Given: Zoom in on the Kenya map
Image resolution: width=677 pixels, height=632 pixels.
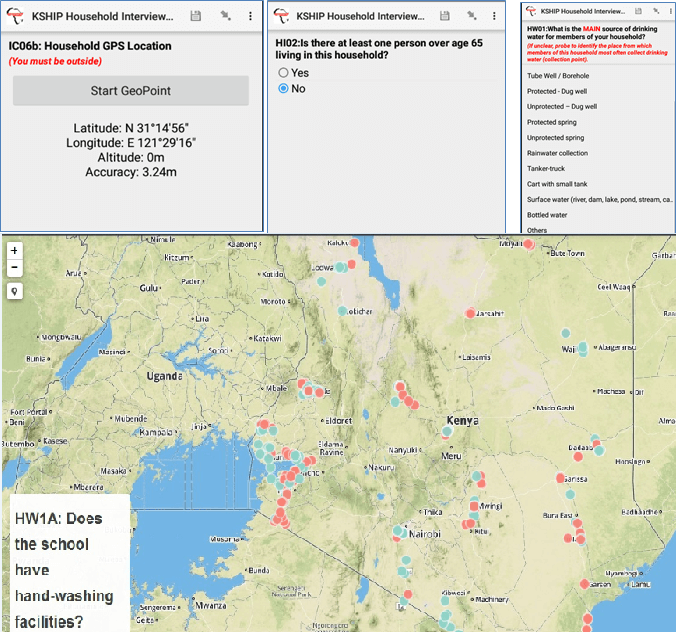Looking at the screenshot, I should pyautogui.click(x=14, y=250).
